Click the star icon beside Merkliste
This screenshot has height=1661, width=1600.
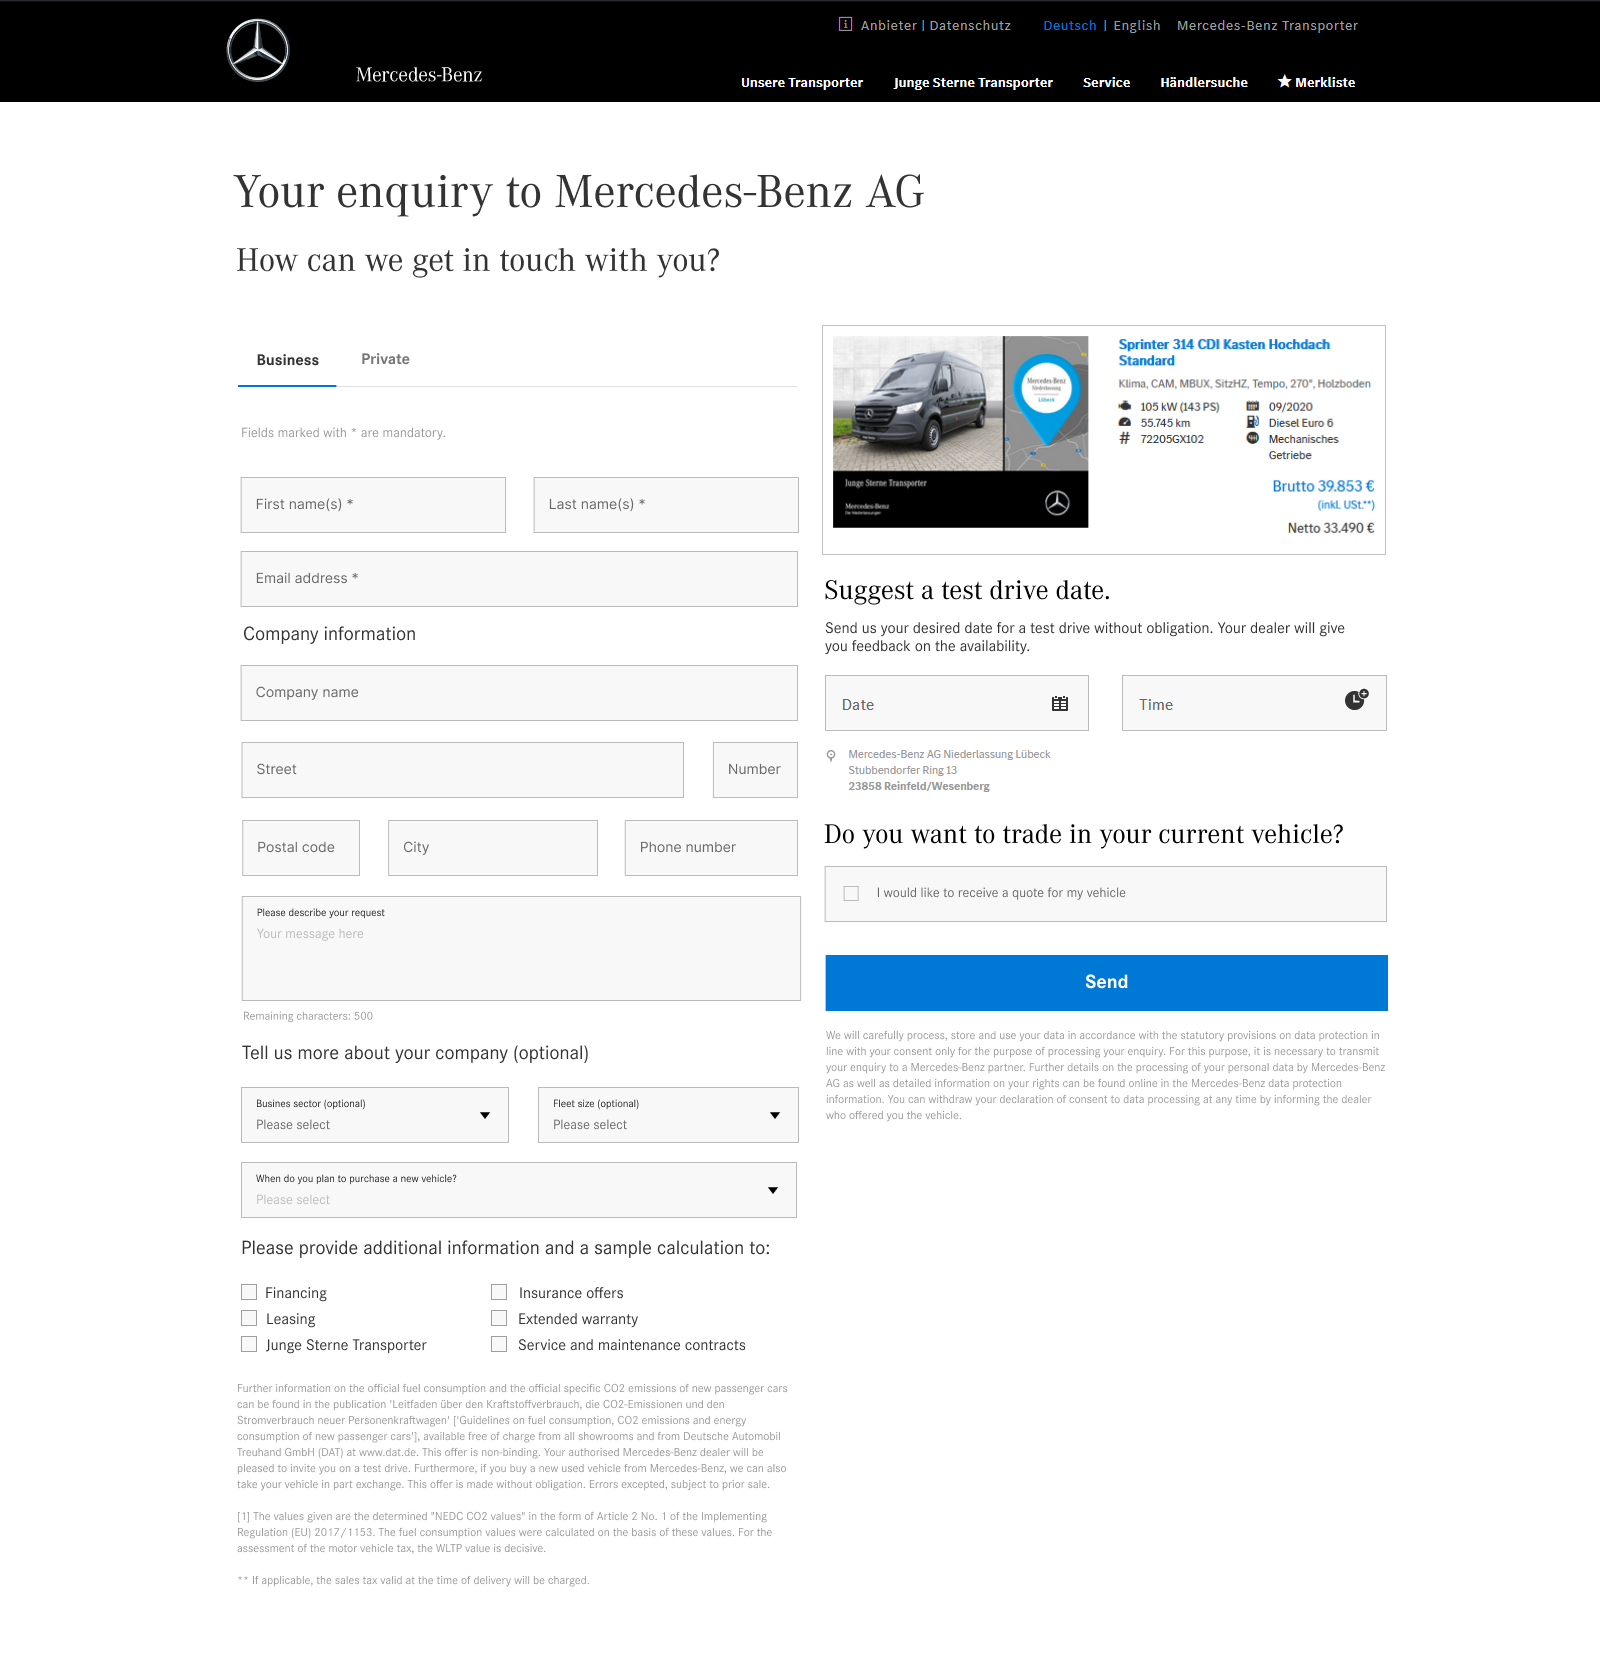[1284, 81]
